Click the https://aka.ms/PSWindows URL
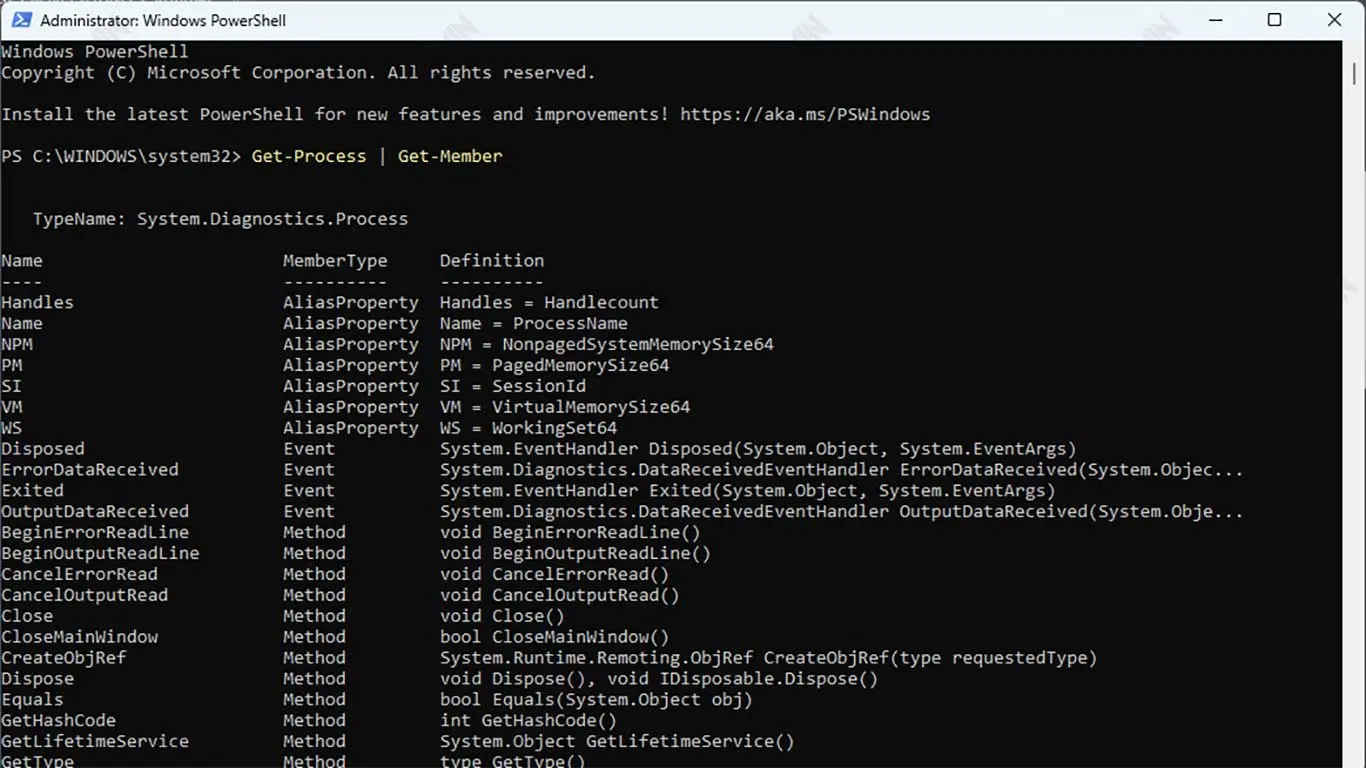 pyautogui.click(x=805, y=114)
